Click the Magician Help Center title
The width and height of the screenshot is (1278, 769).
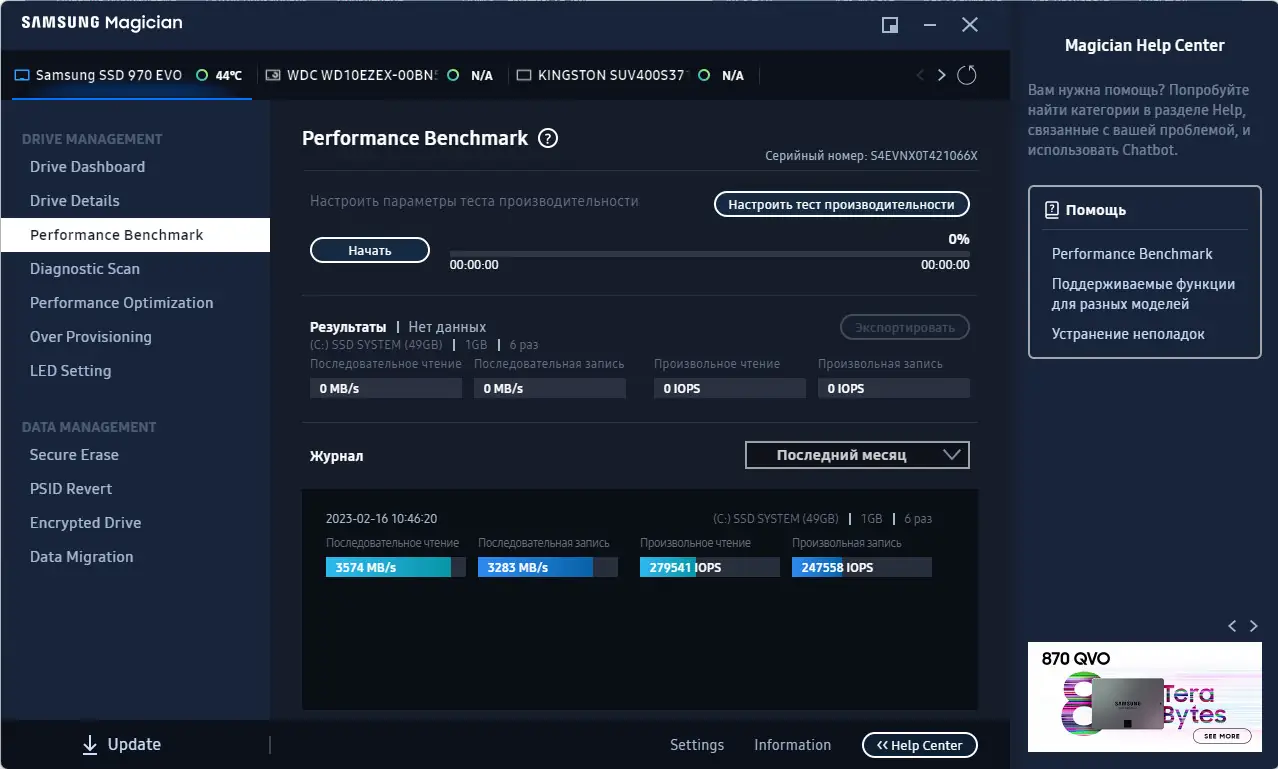click(1145, 45)
